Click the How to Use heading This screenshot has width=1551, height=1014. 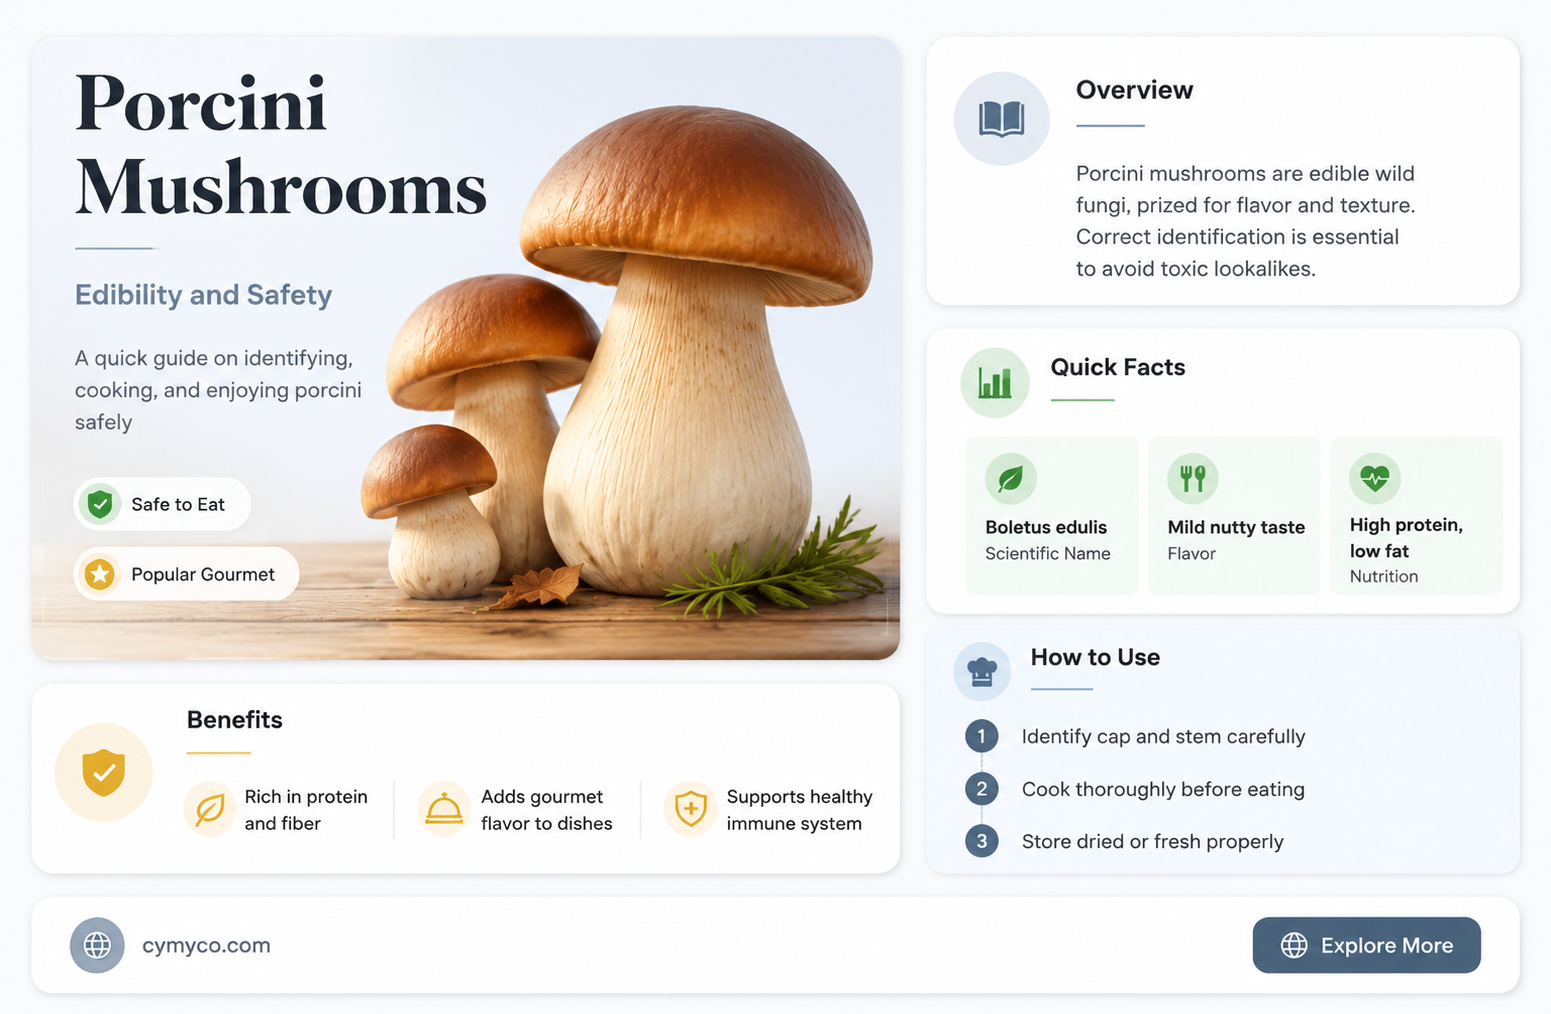[x=1095, y=657]
